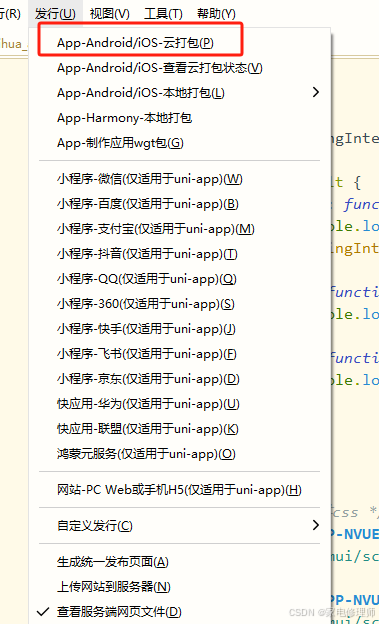Viewport: 379px width, 624px height.
Task: Choose App-制作应用wgt包(G)
Action: (120, 143)
